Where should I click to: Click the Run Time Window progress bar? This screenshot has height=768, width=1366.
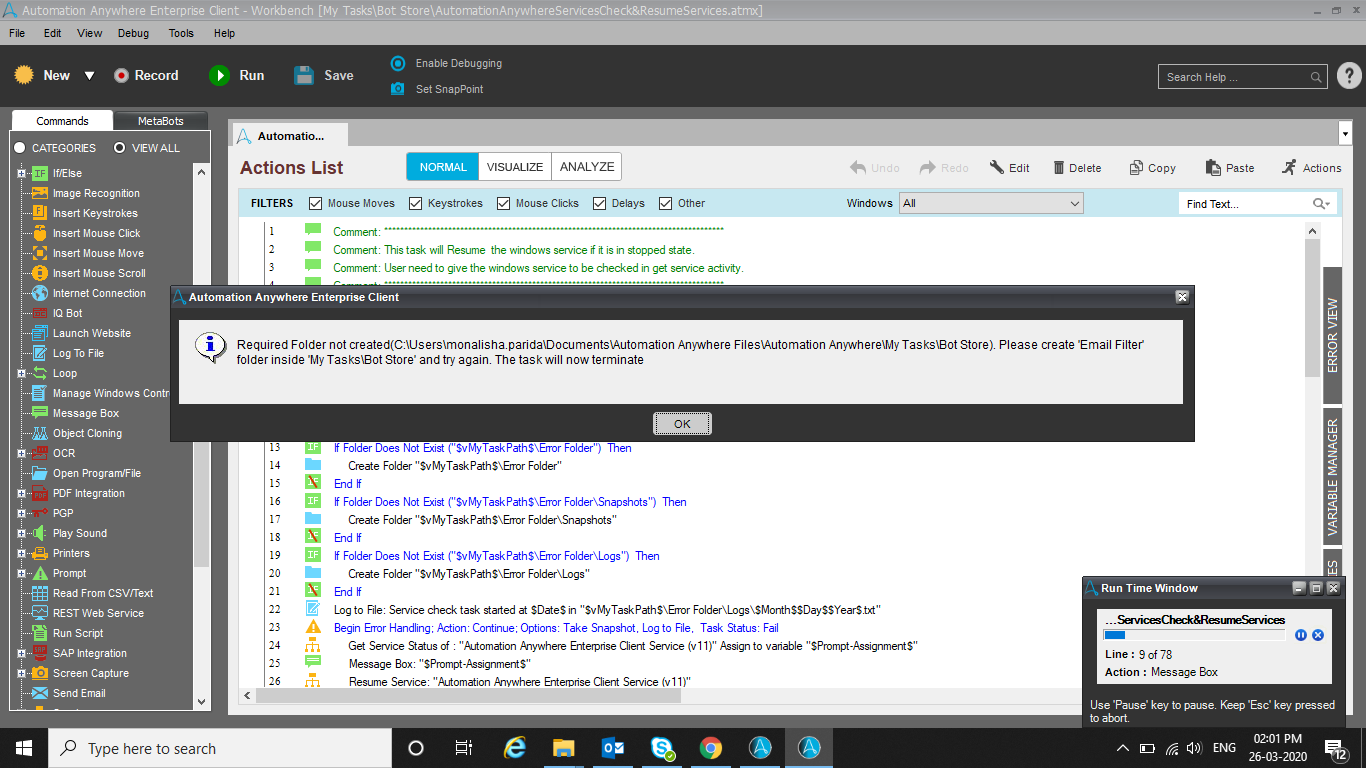1194,635
